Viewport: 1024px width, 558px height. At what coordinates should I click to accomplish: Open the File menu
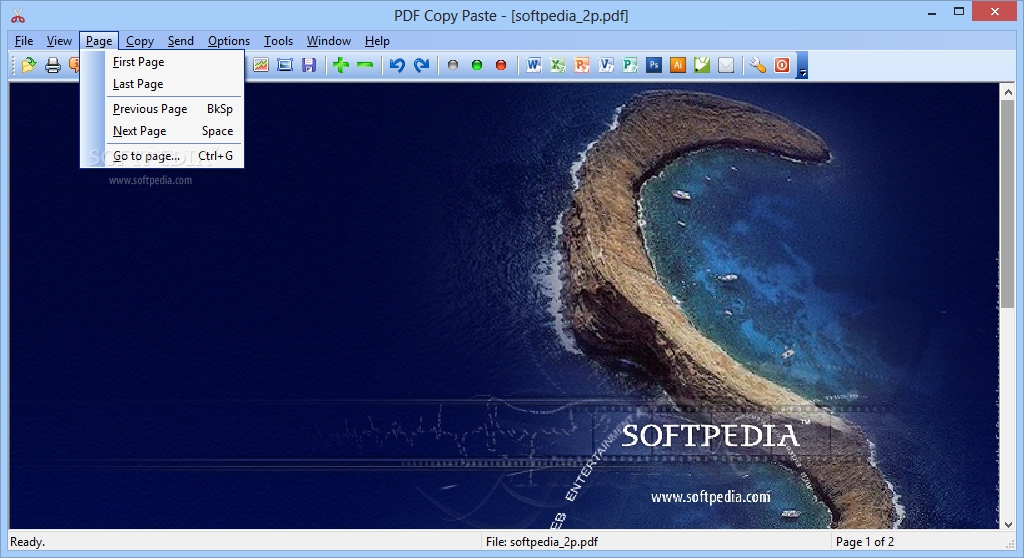24,41
